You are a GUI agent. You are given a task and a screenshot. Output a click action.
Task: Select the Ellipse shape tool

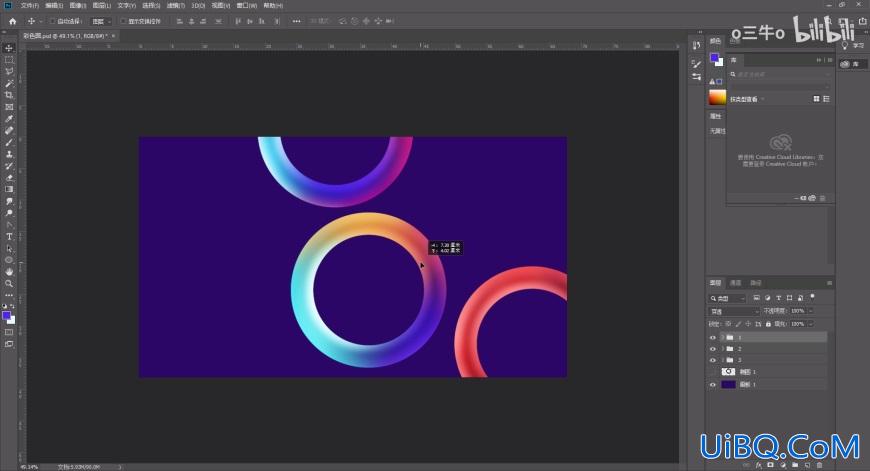pos(9,260)
